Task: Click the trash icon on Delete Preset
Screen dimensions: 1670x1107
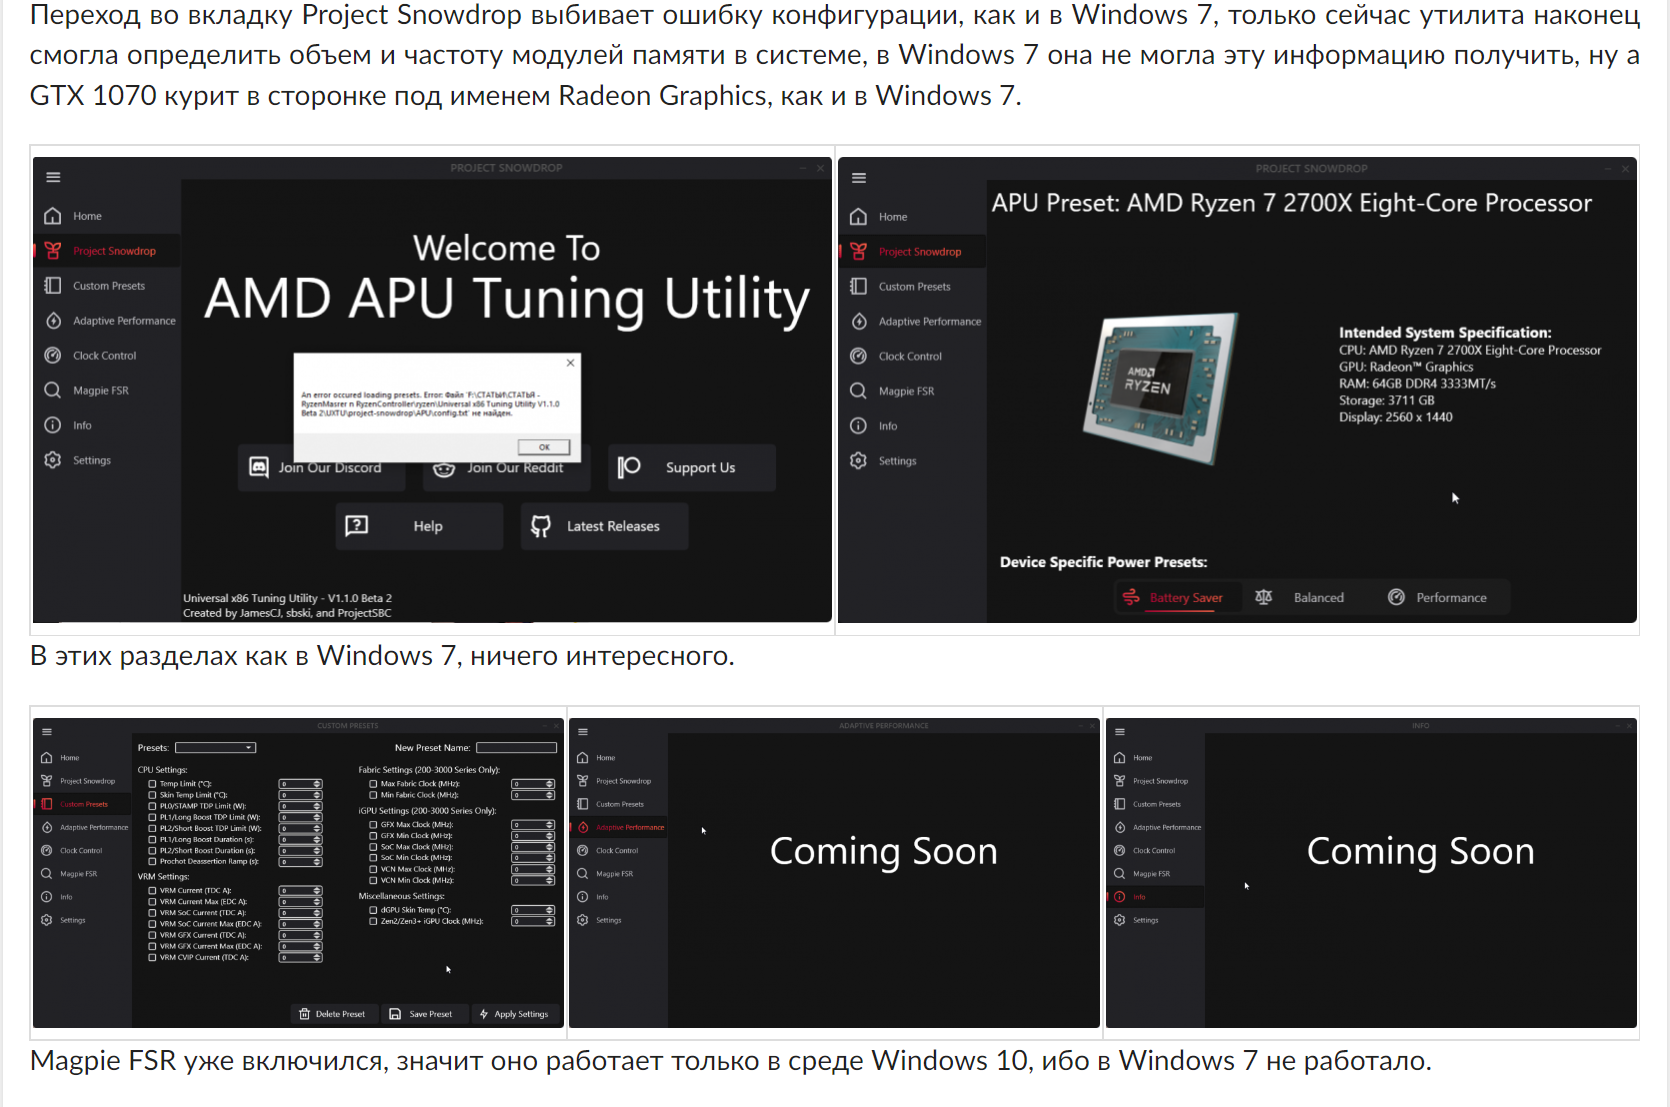Action: pyautogui.click(x=305, y=1014)
